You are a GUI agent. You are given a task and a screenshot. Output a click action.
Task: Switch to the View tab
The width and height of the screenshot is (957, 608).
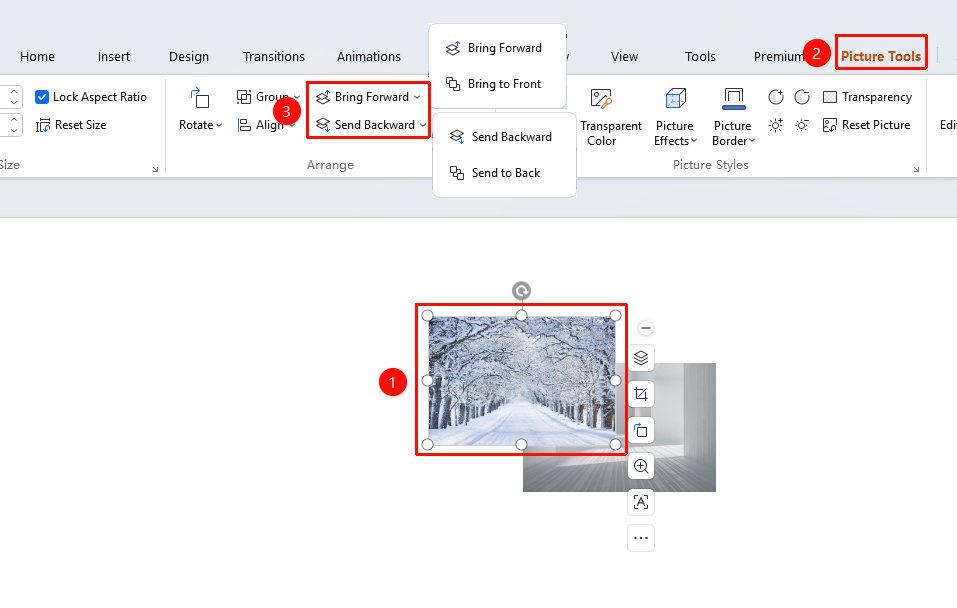click(x=624, y=57)
